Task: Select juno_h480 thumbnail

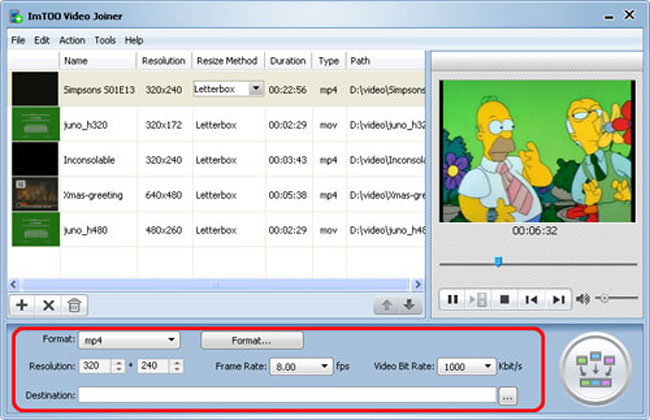Action: click(x=35, y=229)
